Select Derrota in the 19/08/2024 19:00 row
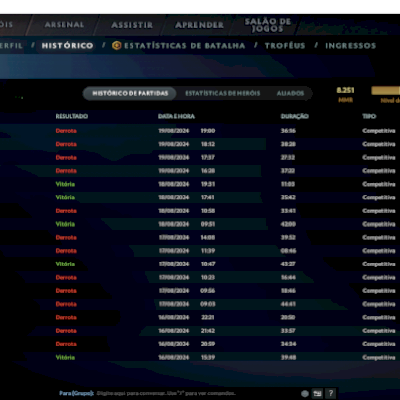 point(66,131)
